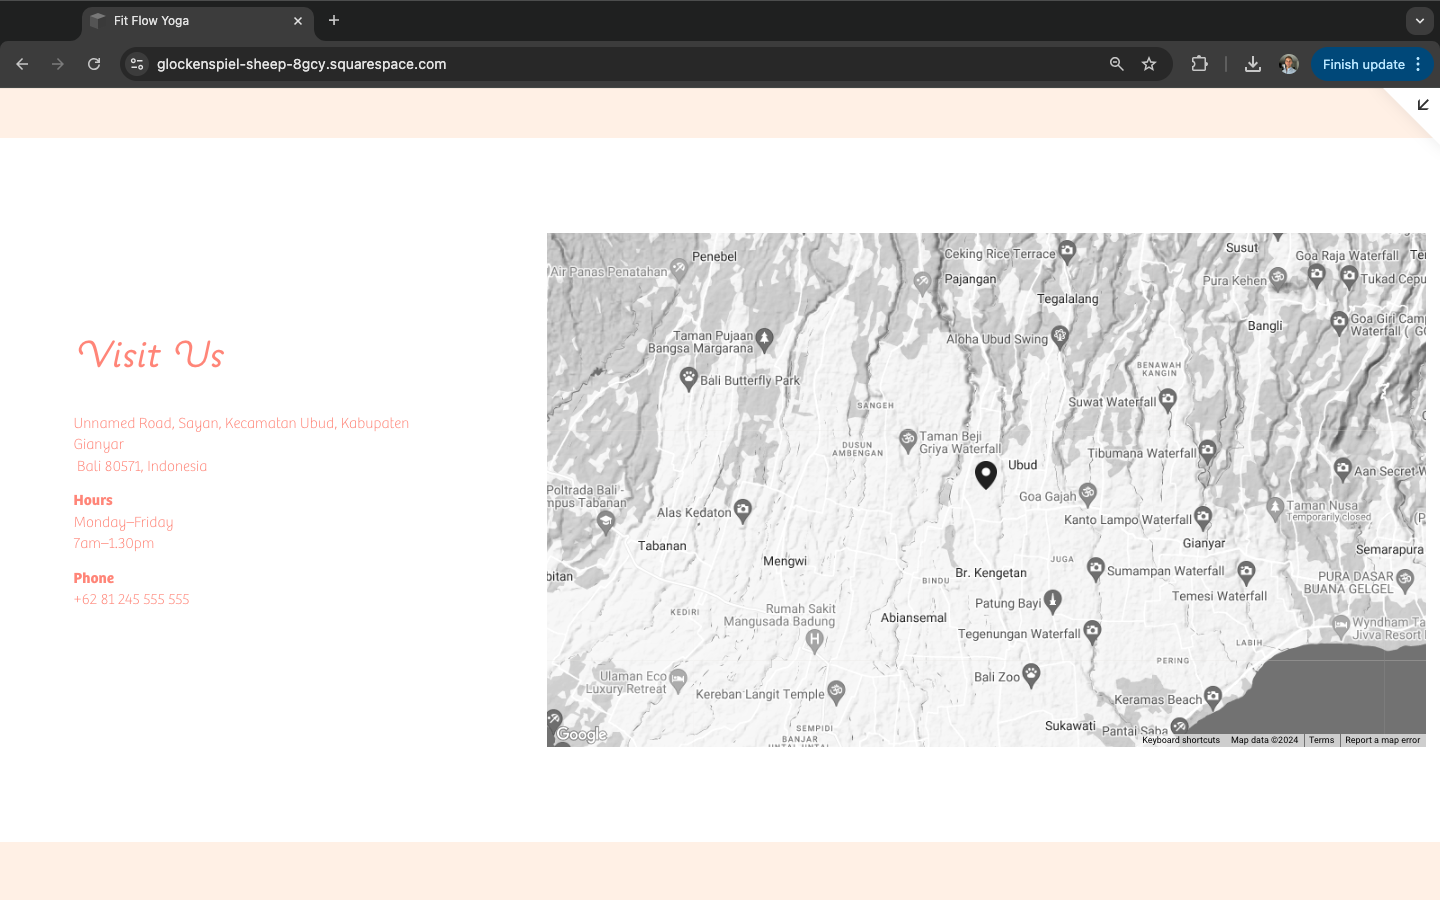This screenshot has height=900, width=1440.
Task: Click the Air Panas Penatahan marker
Action: click(679, 268)
